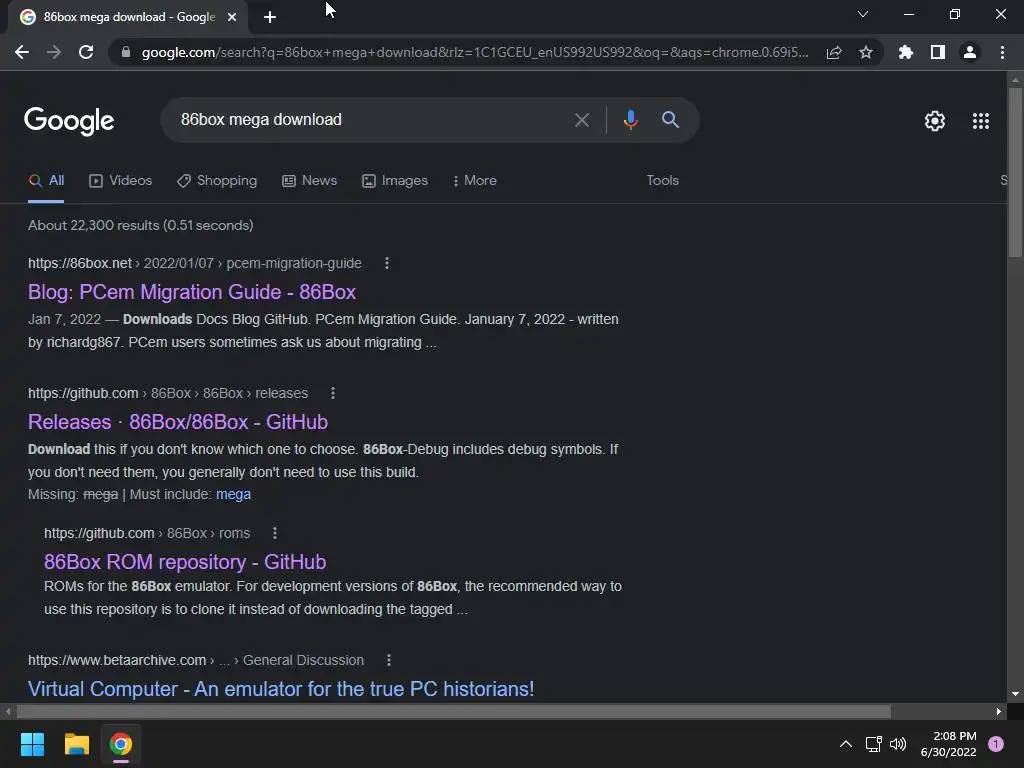Go to the Google logo homepage
The height and width of the screenshot is (768, 1024).
pyautogui.click(x=69, y=121)
